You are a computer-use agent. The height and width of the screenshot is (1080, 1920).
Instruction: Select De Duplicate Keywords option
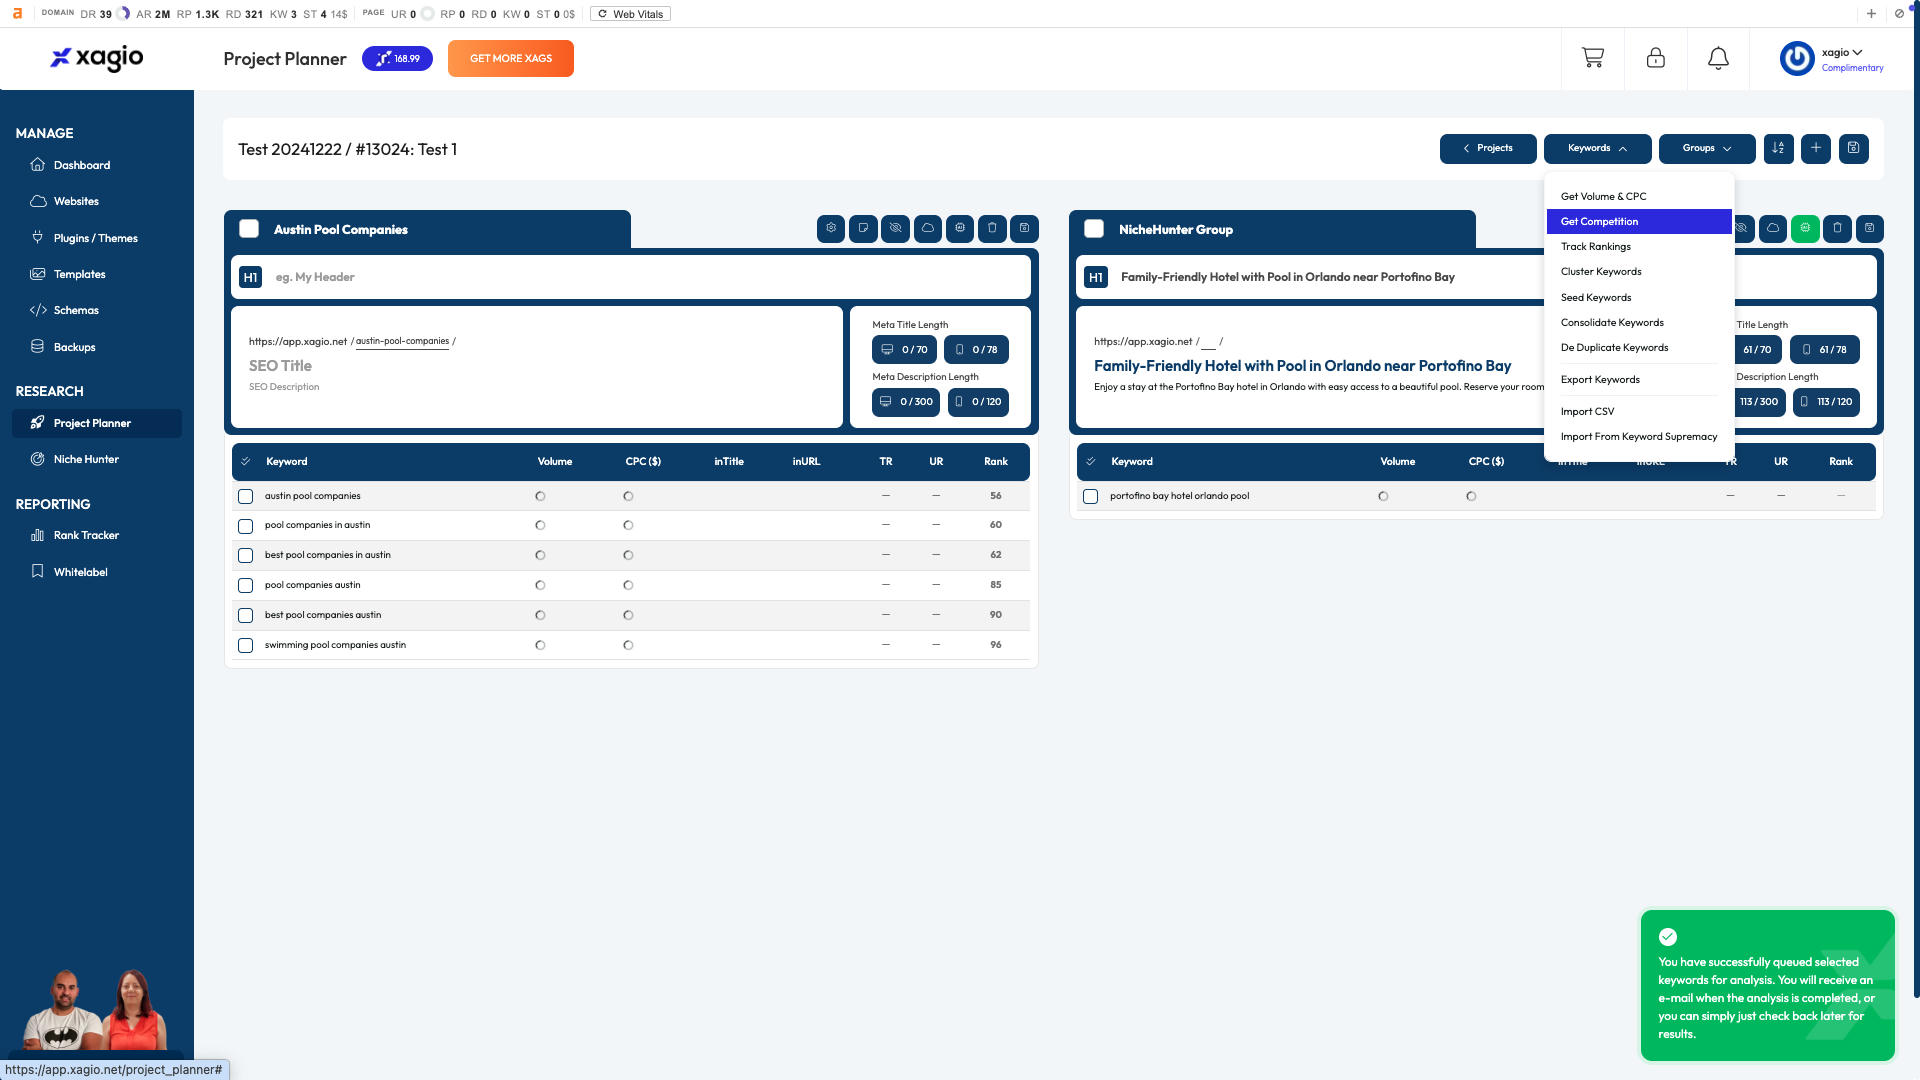[1639, 348]
